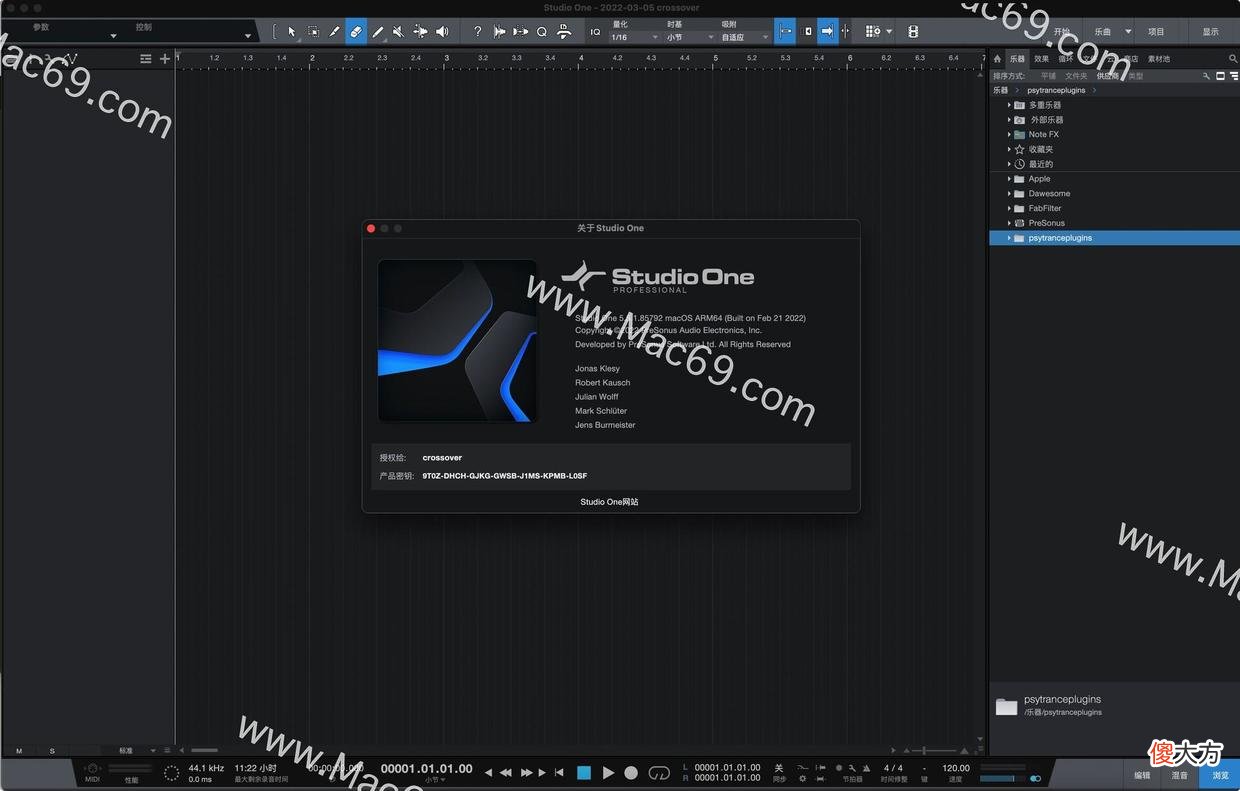
Task: Add a track with the plus icon
Action: pos(165,59)
